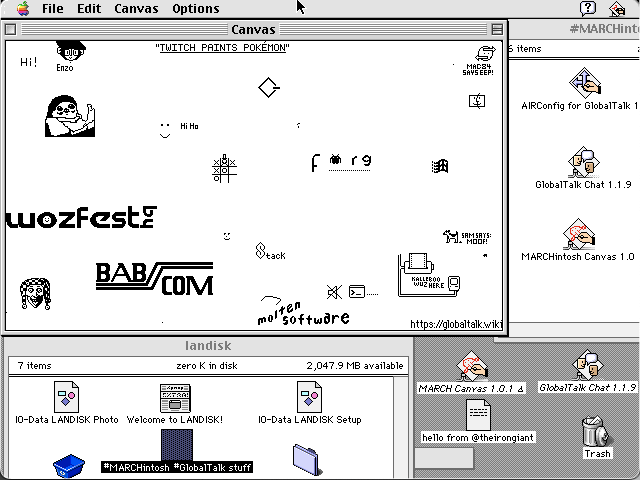Image resolution: width=640 pixels, height=480 pixels.
Task: Select the IO-Data LANDISK Setup icon
Action: (310, 396)
